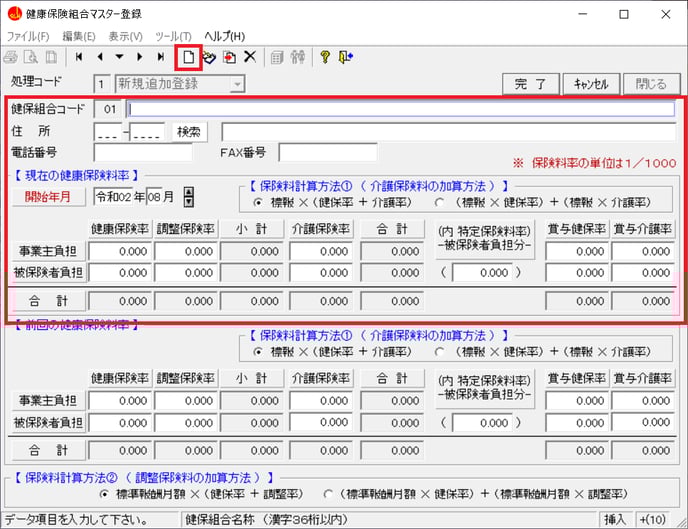Click the 健保組合コード 01 field

click(x=110, y=109)
